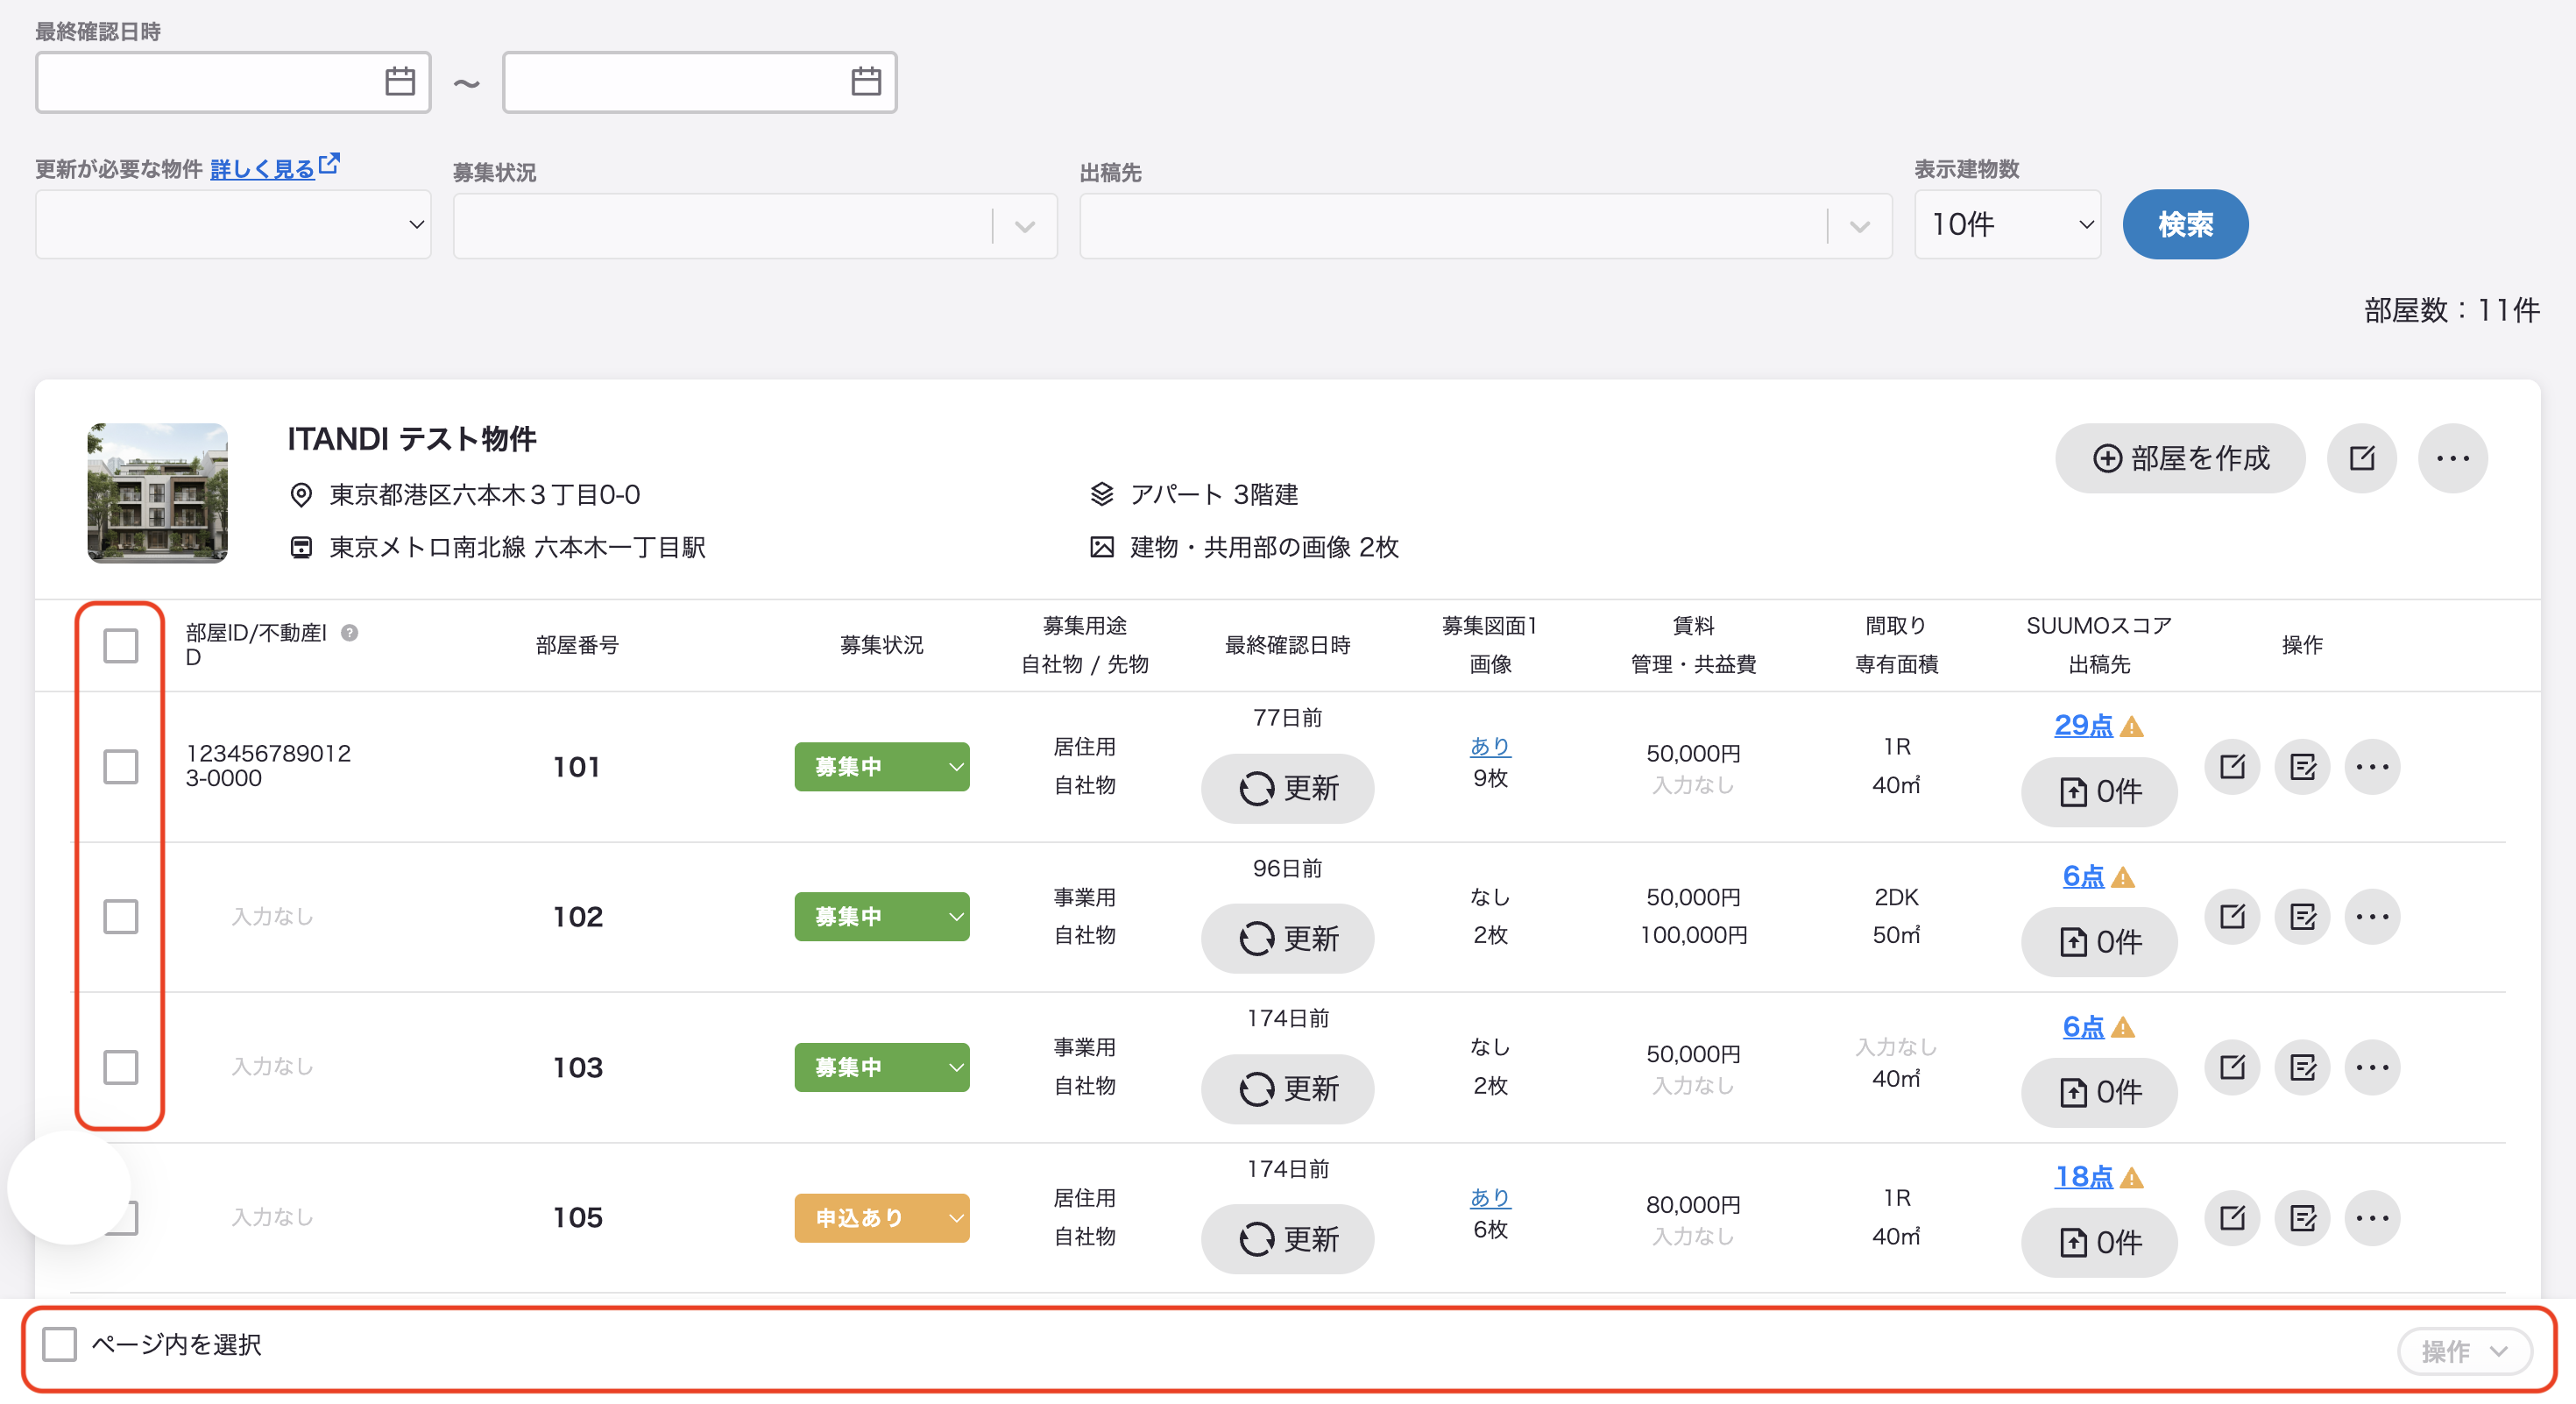Viewport: 2576px width, 1404px height.
Task: Click room ID 1234567890123-0000
Action: (x=268, y=766)
